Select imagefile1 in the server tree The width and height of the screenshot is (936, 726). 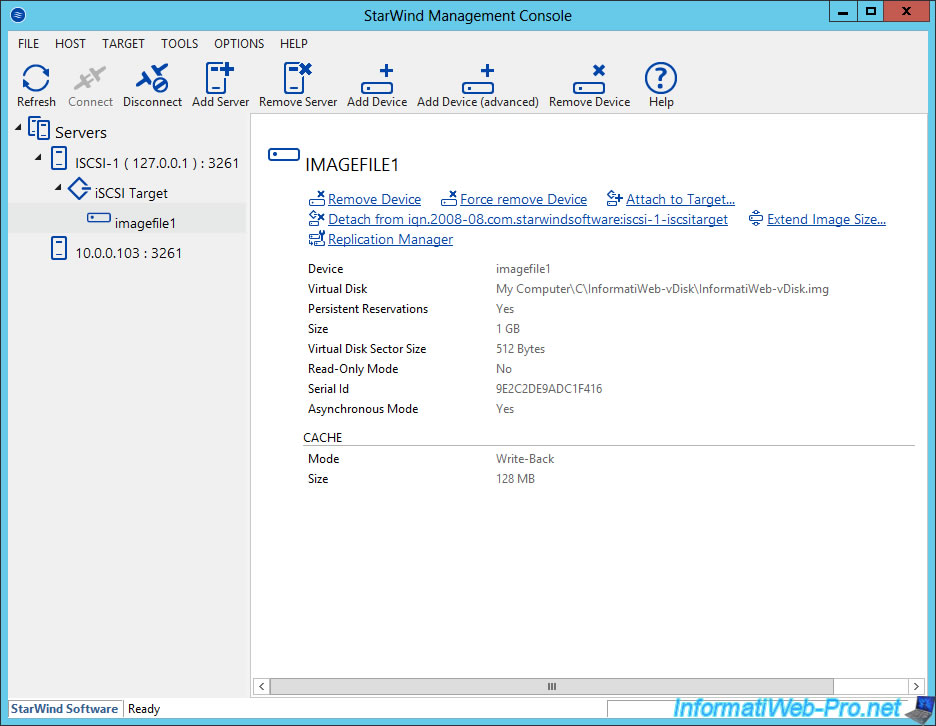tap(146, 222)
